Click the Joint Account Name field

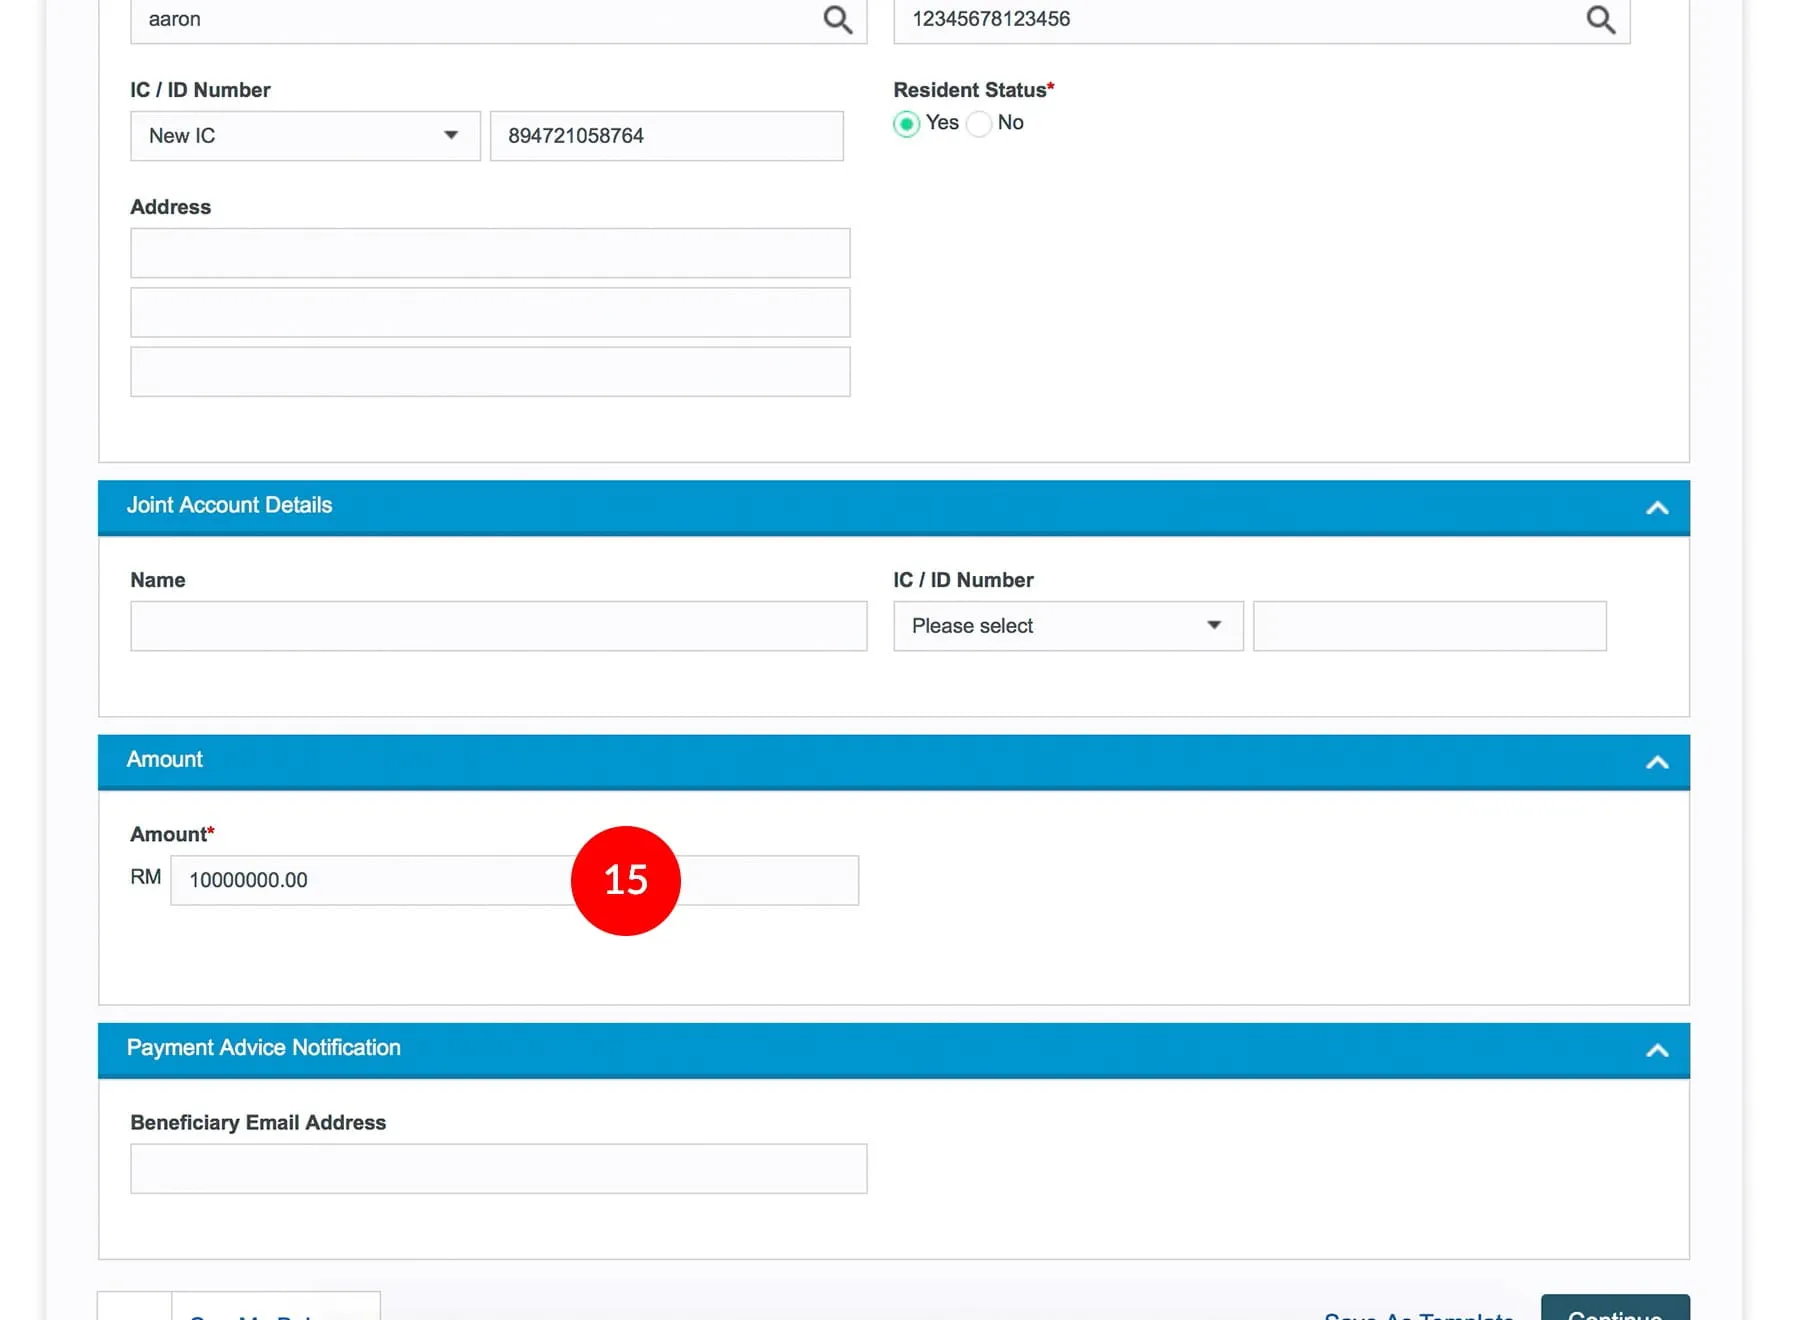498,626
